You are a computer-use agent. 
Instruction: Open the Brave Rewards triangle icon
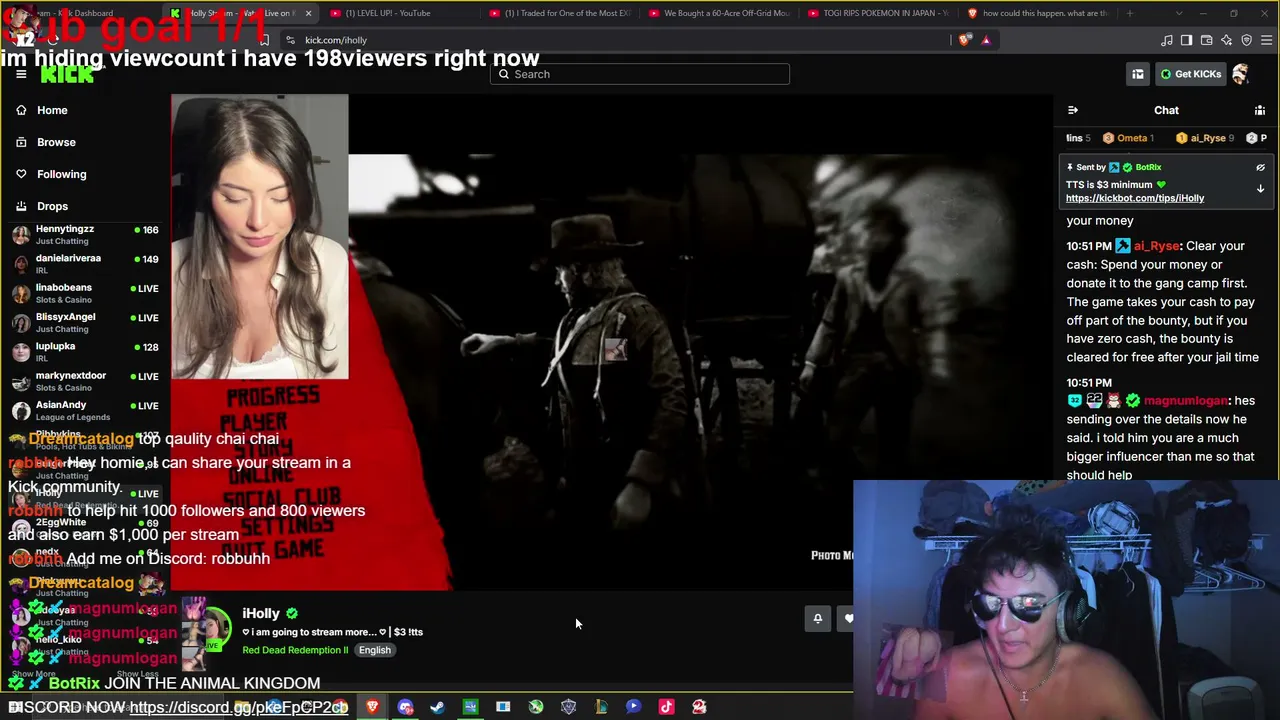point(986,40)
